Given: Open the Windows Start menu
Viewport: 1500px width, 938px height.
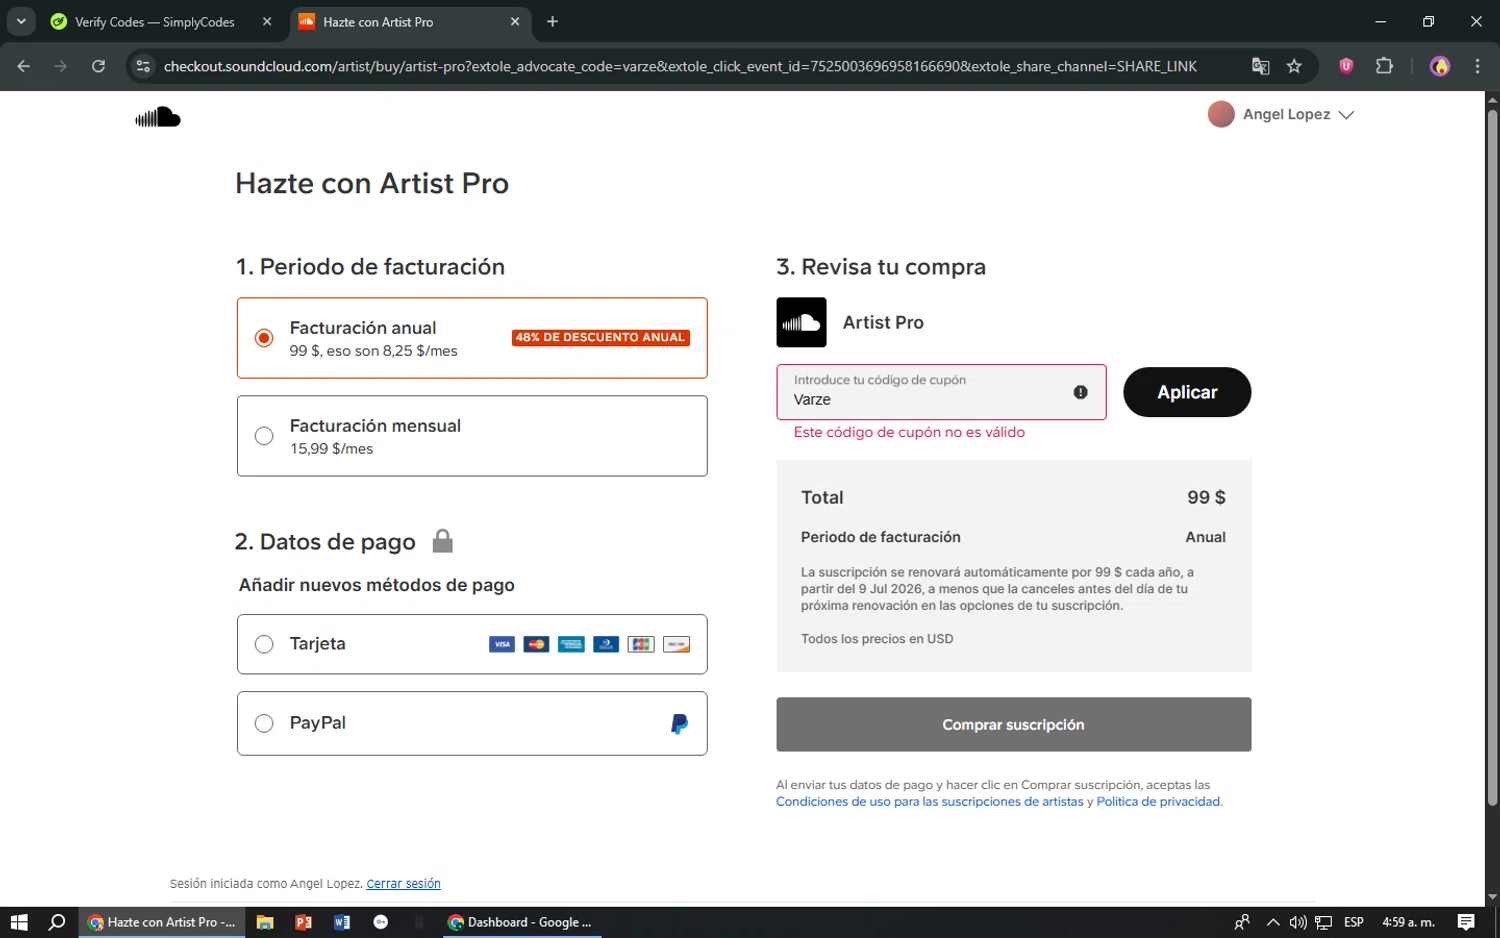Looking at the screenshot, I should pos(19,922).
